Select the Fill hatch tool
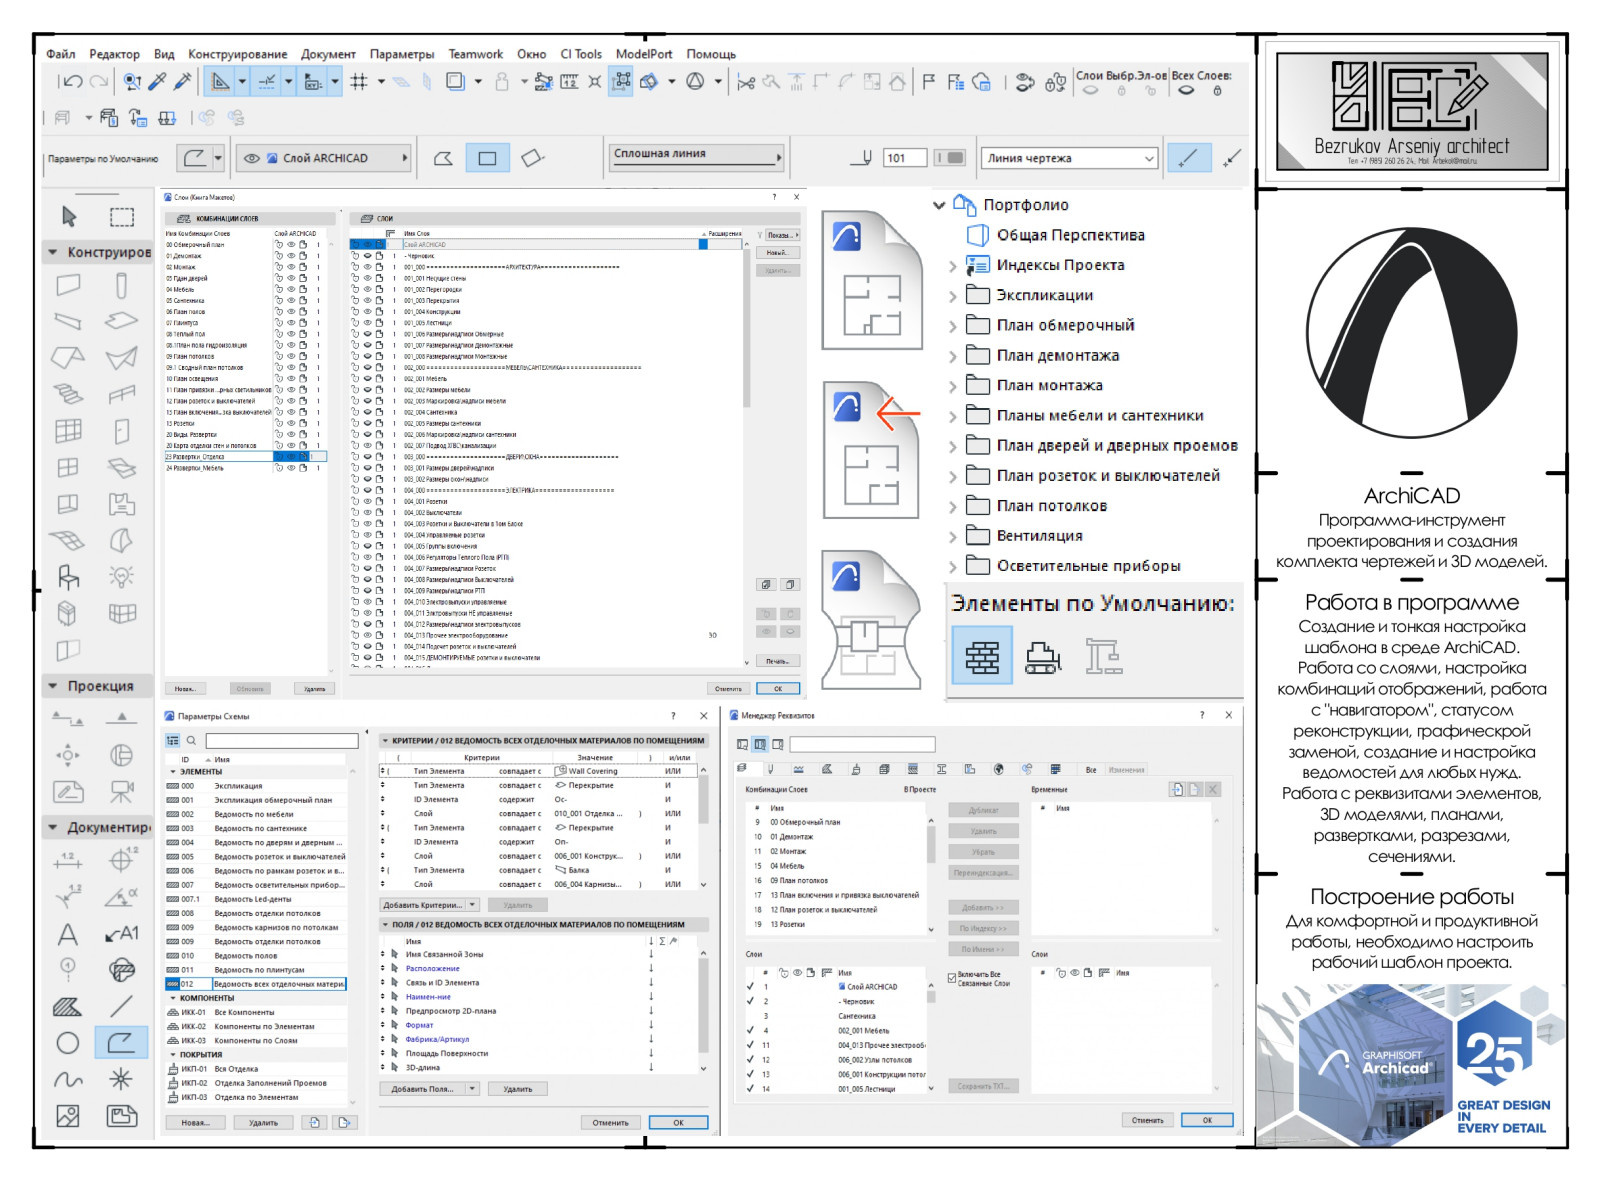Image resolution: width=1600 pixels, height=1180 pixels. [68, 1007]
